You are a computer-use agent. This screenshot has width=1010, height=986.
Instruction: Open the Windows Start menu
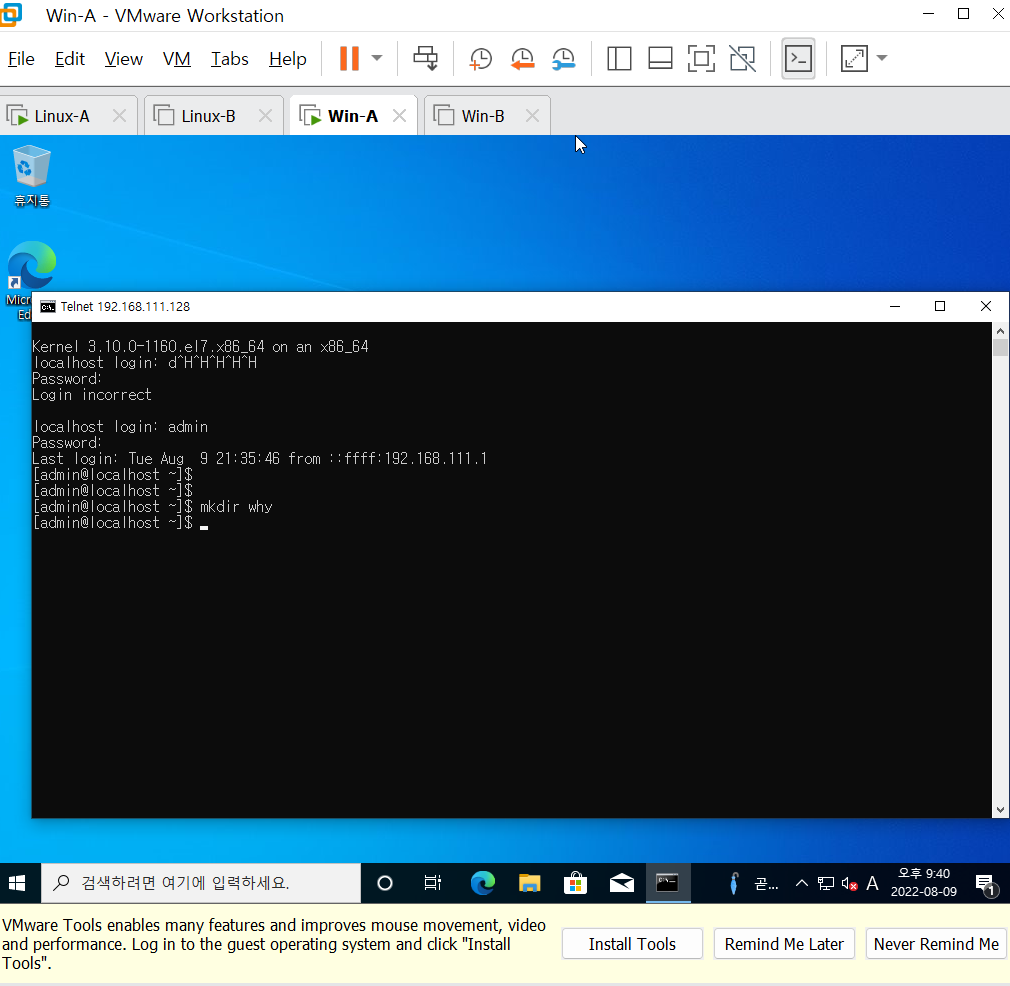(17, 883)
